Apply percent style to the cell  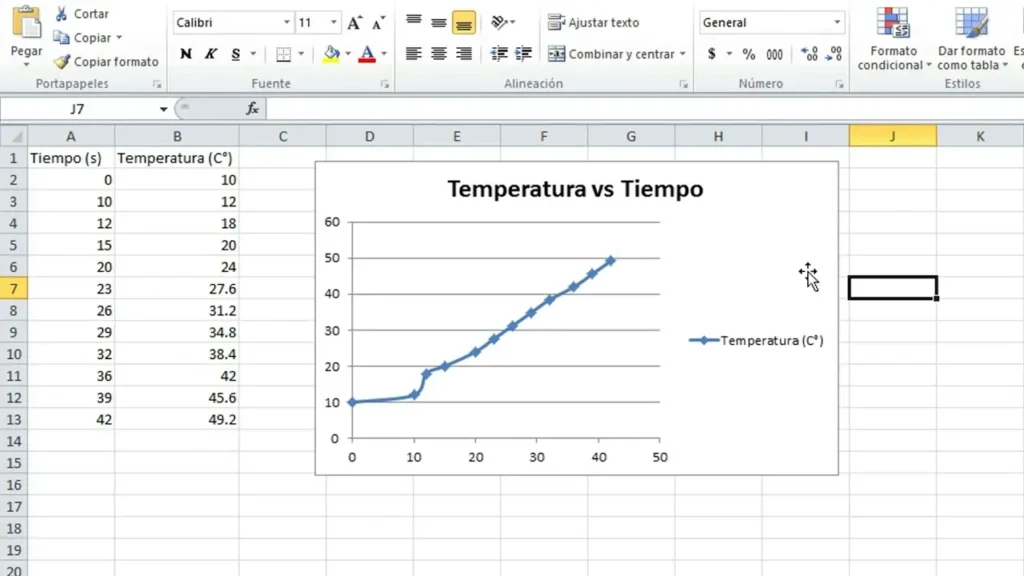pos(748,54)
